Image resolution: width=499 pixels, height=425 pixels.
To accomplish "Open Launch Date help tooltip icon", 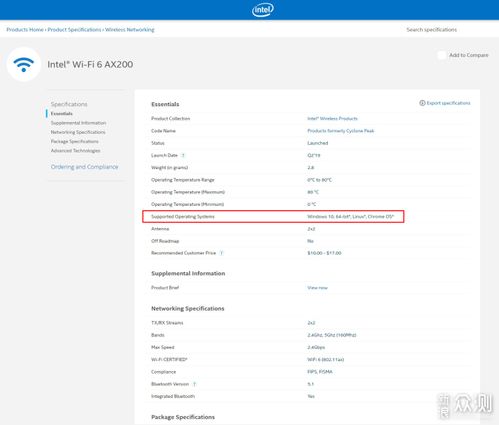I will click(x=183, y=155).
